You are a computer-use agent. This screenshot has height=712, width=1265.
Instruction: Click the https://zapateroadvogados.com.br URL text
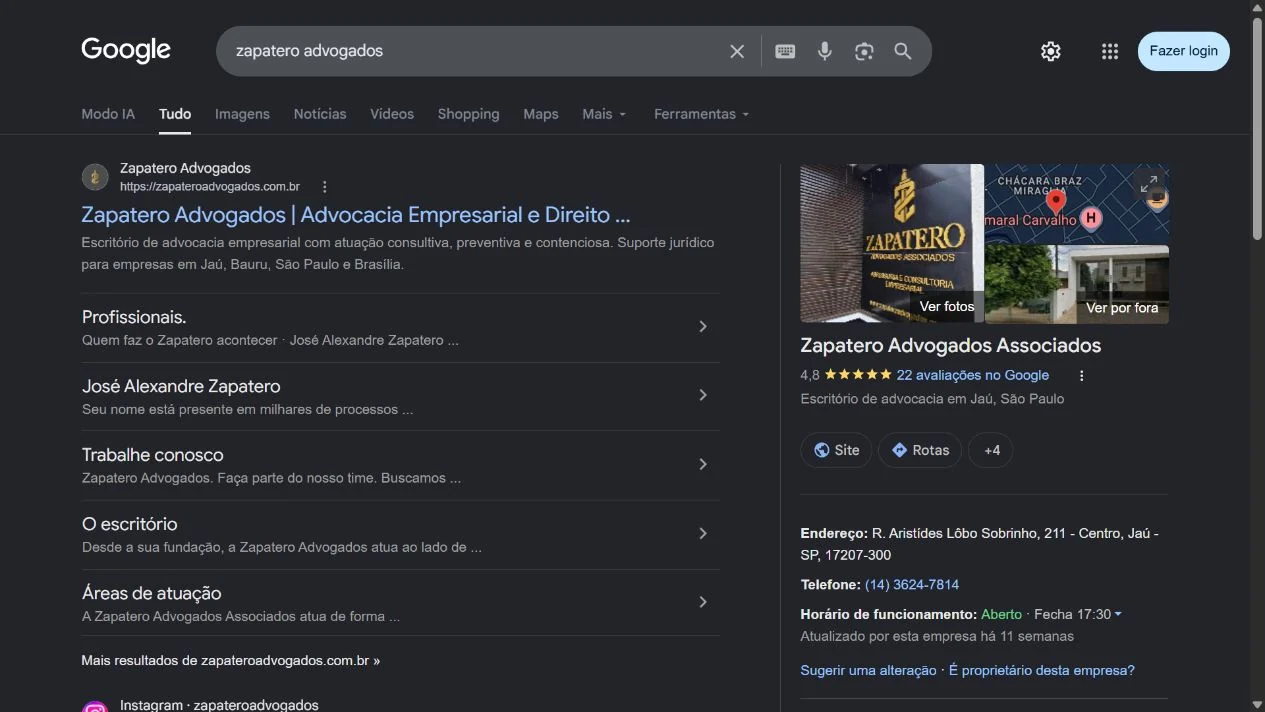210,186
